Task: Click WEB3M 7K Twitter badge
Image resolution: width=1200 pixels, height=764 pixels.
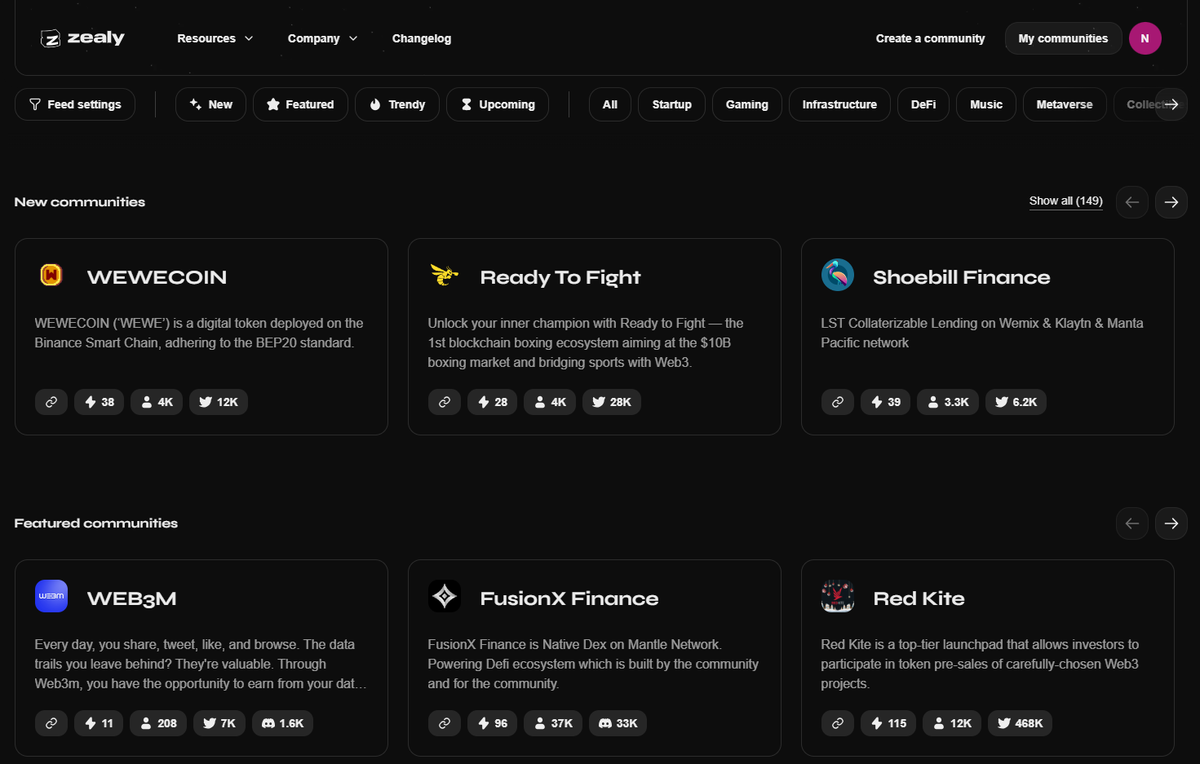Action: pyautogui.click(x=218, y=723)
